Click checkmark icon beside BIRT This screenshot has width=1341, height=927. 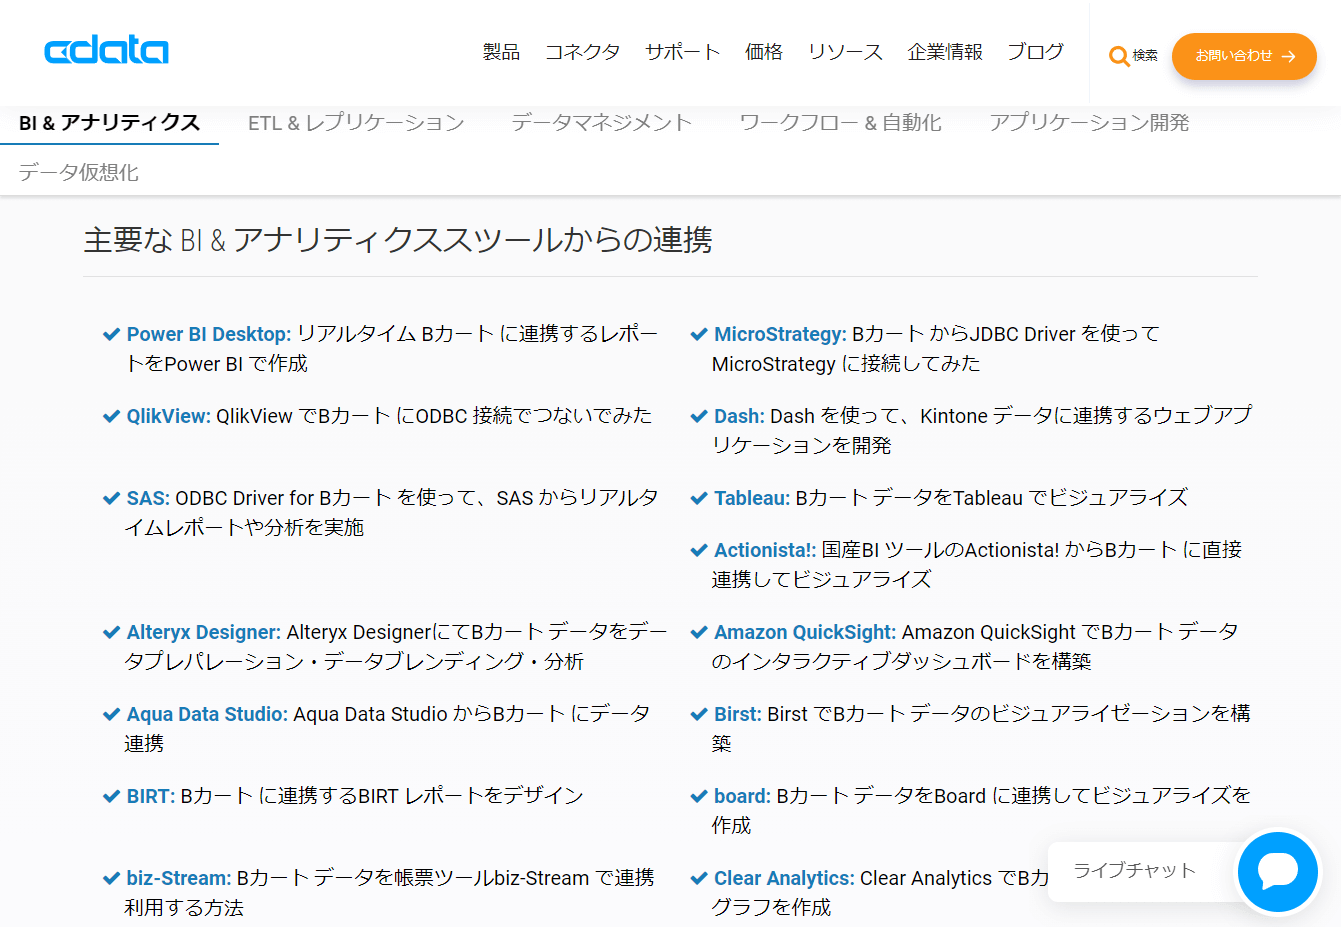(112, 796)
